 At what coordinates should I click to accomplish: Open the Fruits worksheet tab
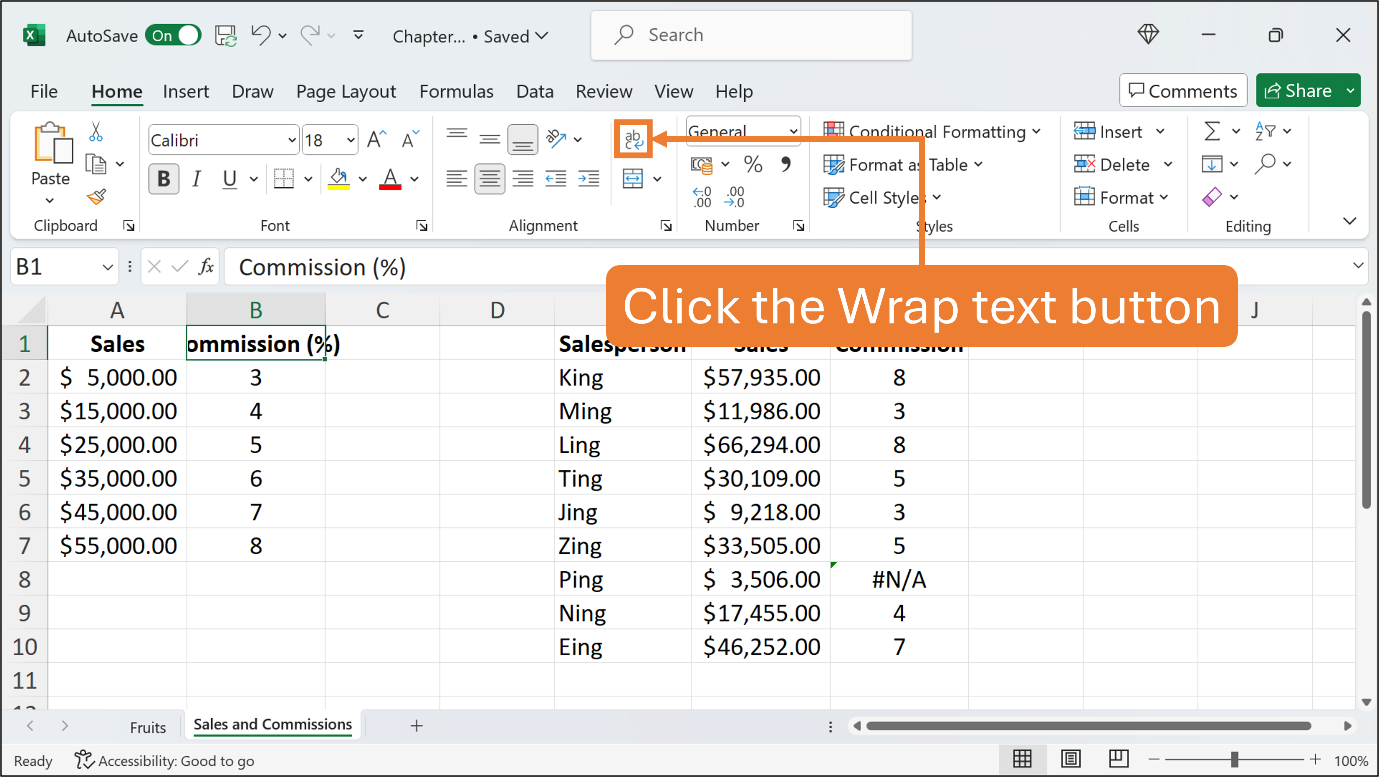point(148,727)
